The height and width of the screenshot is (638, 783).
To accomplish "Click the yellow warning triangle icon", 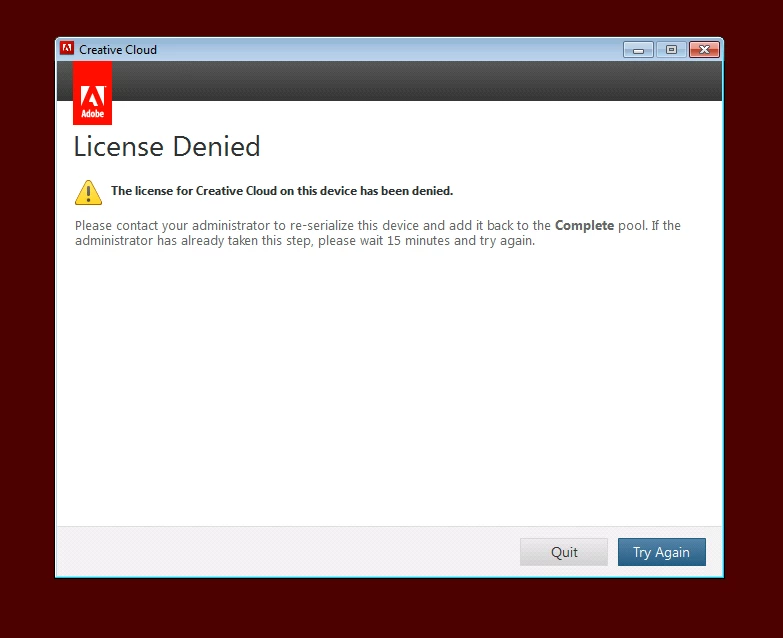I will coord(88,193).
